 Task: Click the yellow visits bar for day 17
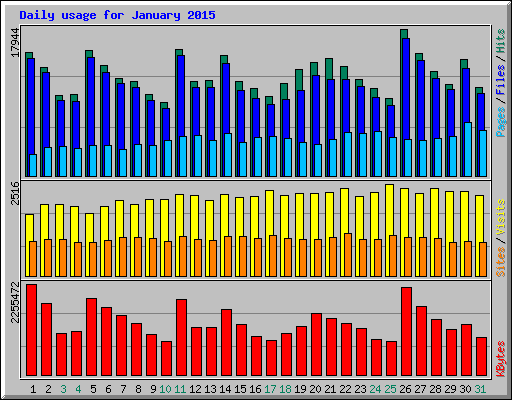pos(269,213)
